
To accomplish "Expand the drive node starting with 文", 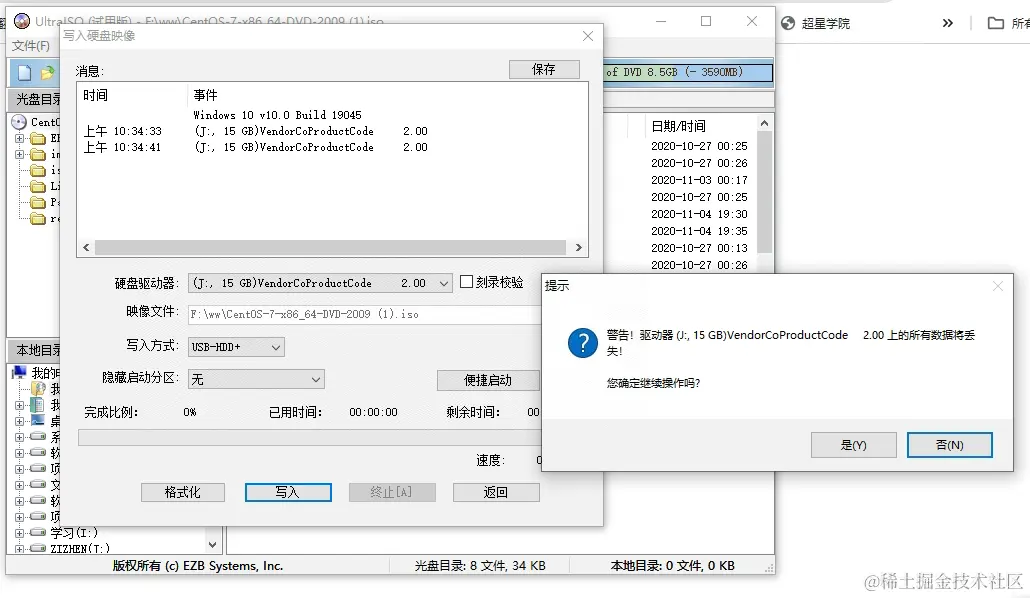I will click(x=19, y=485).
